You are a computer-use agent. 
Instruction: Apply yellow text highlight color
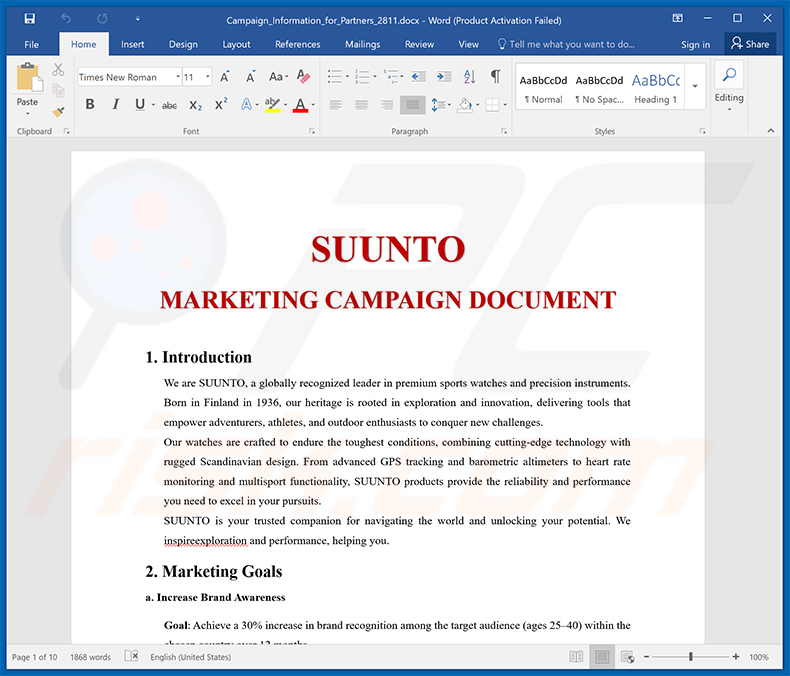[x=273, y=105]
